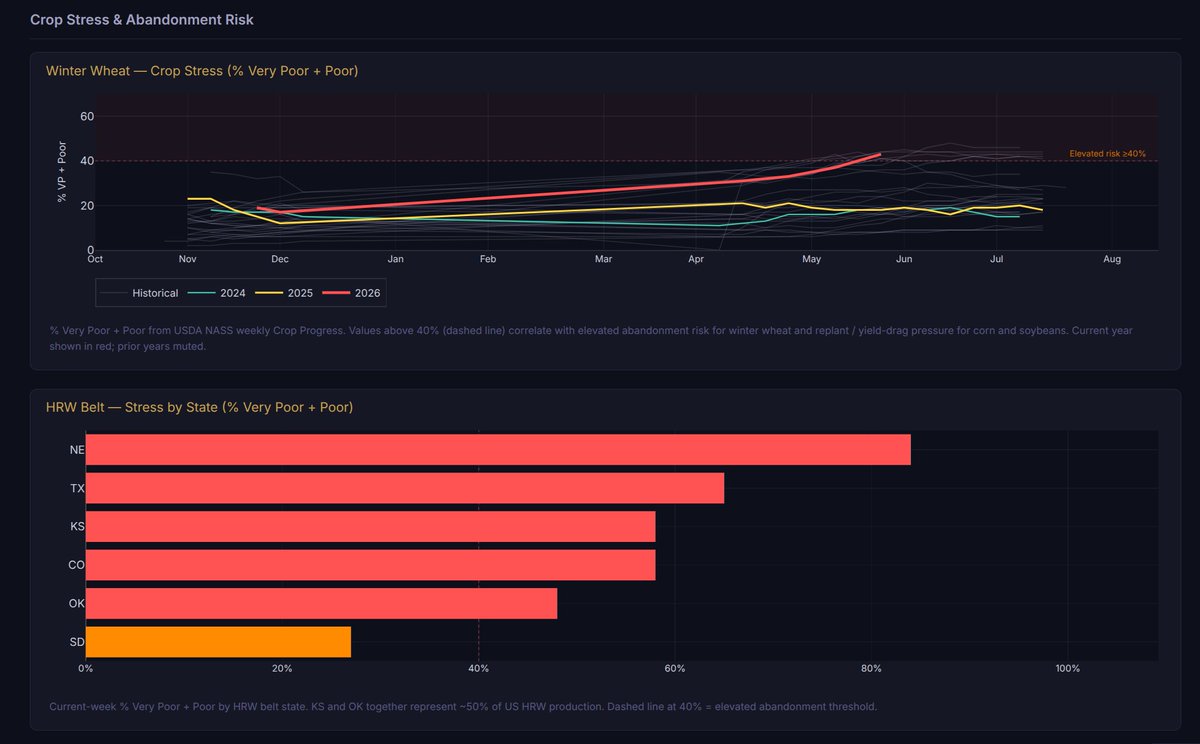This screenshot has width=1200, height=744.
Task: Click the 'Aug' x-axis tick label
Action: [x=1112, y=259]
